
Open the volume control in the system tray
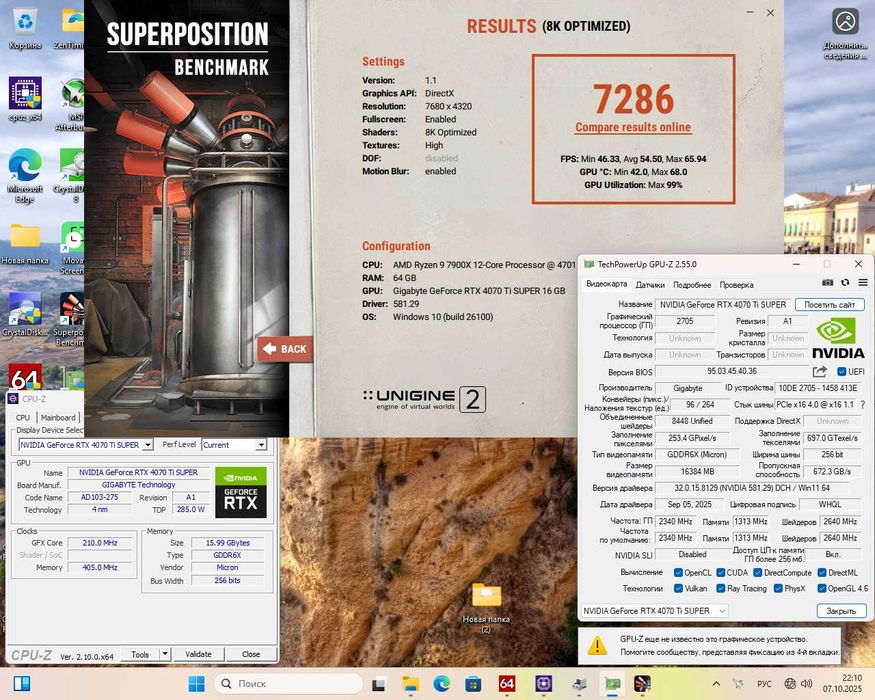806,683
